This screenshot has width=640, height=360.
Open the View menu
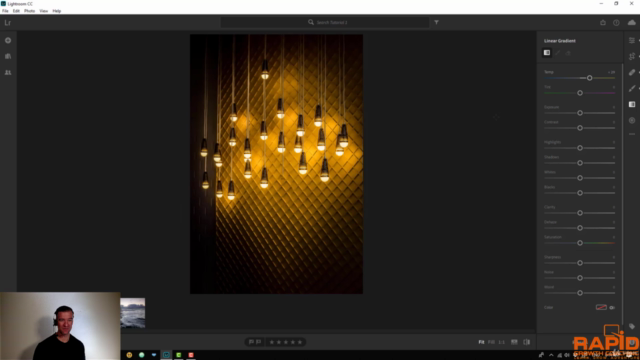click(44, 11)
